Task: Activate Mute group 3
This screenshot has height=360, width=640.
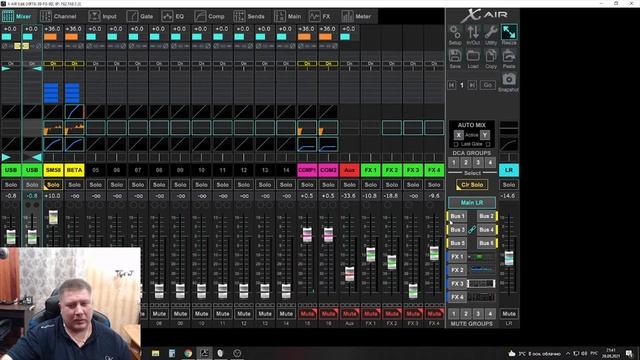Action: pyautogui.click(x=478, y=314)
